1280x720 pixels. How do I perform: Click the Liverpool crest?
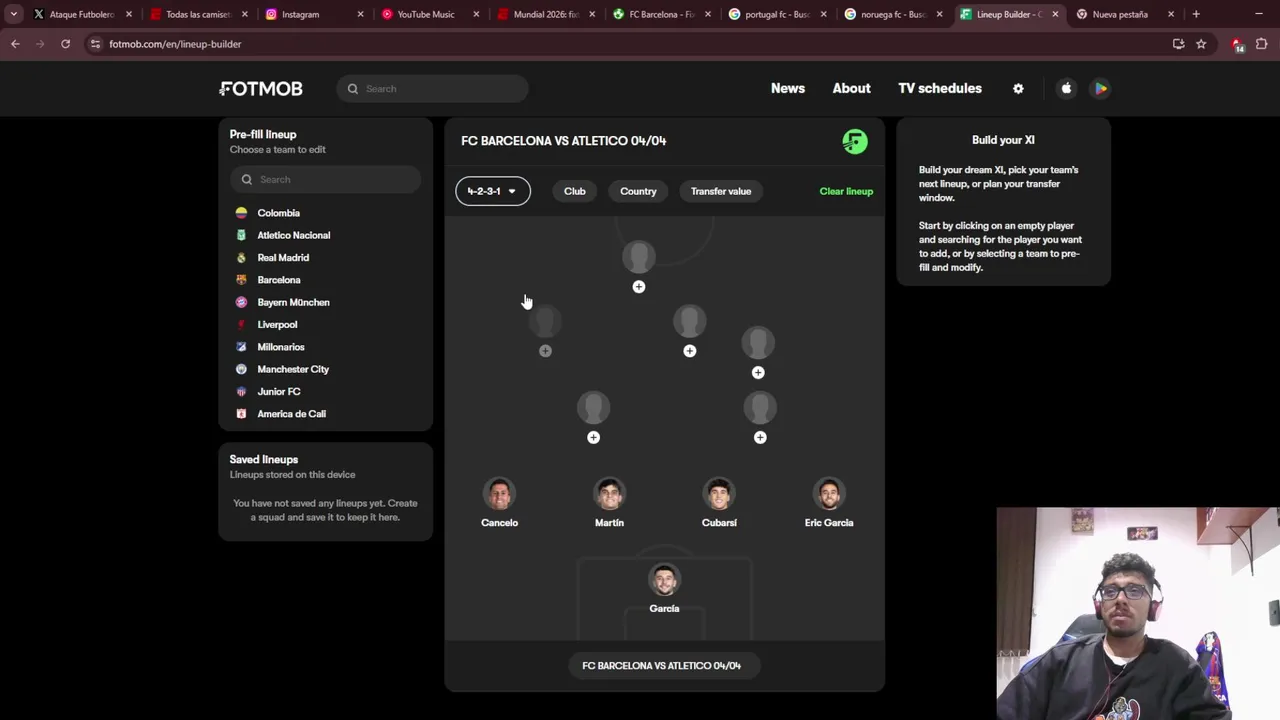241,324
